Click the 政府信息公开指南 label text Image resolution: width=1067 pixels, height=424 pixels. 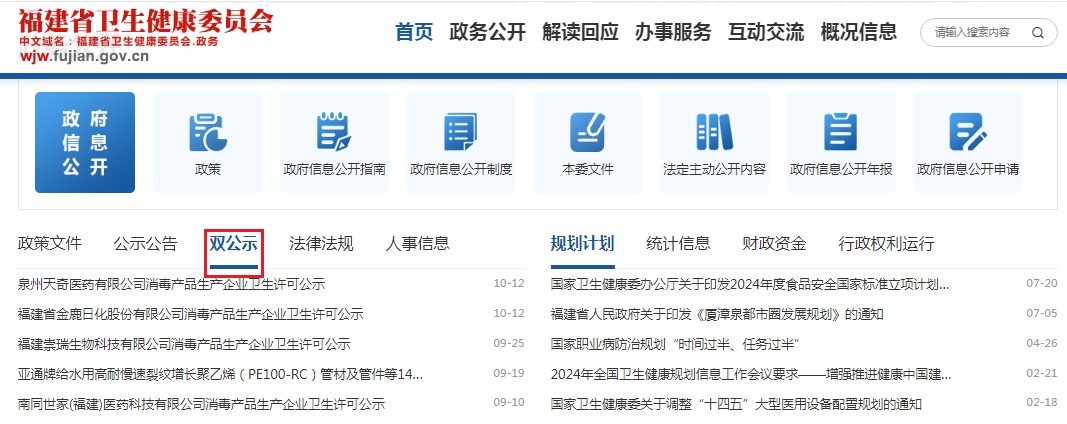334,169
